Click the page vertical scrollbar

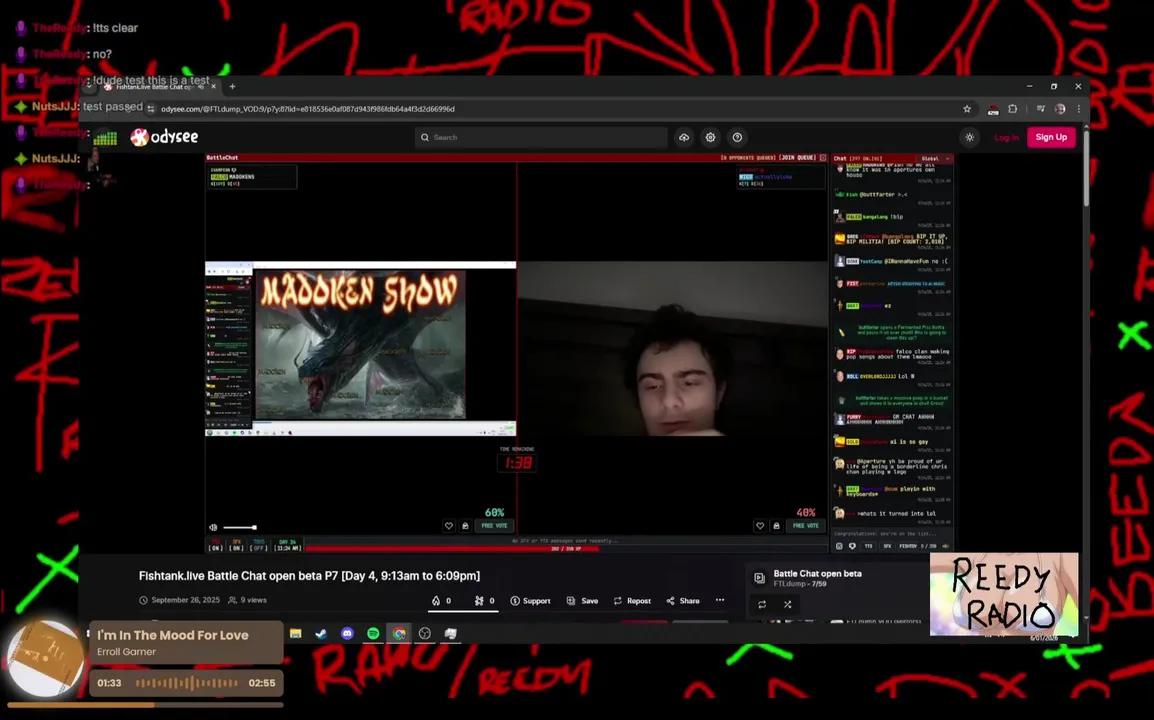tap(1085, 168)
